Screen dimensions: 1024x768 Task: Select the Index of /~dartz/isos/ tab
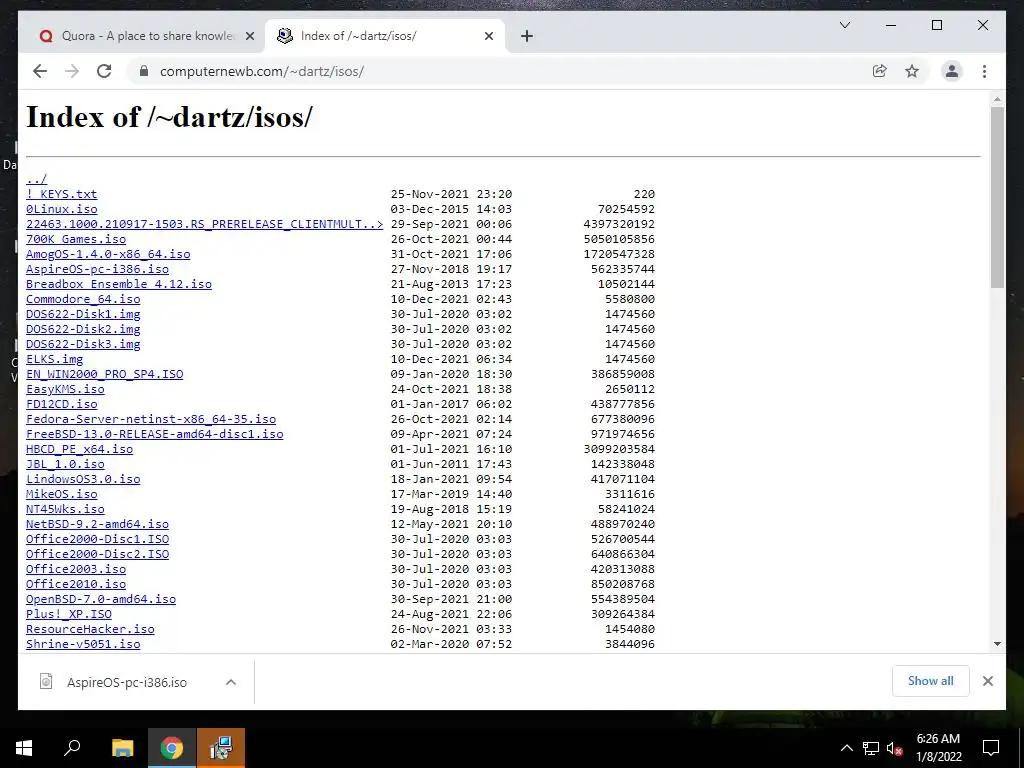[x=385, y=36]
